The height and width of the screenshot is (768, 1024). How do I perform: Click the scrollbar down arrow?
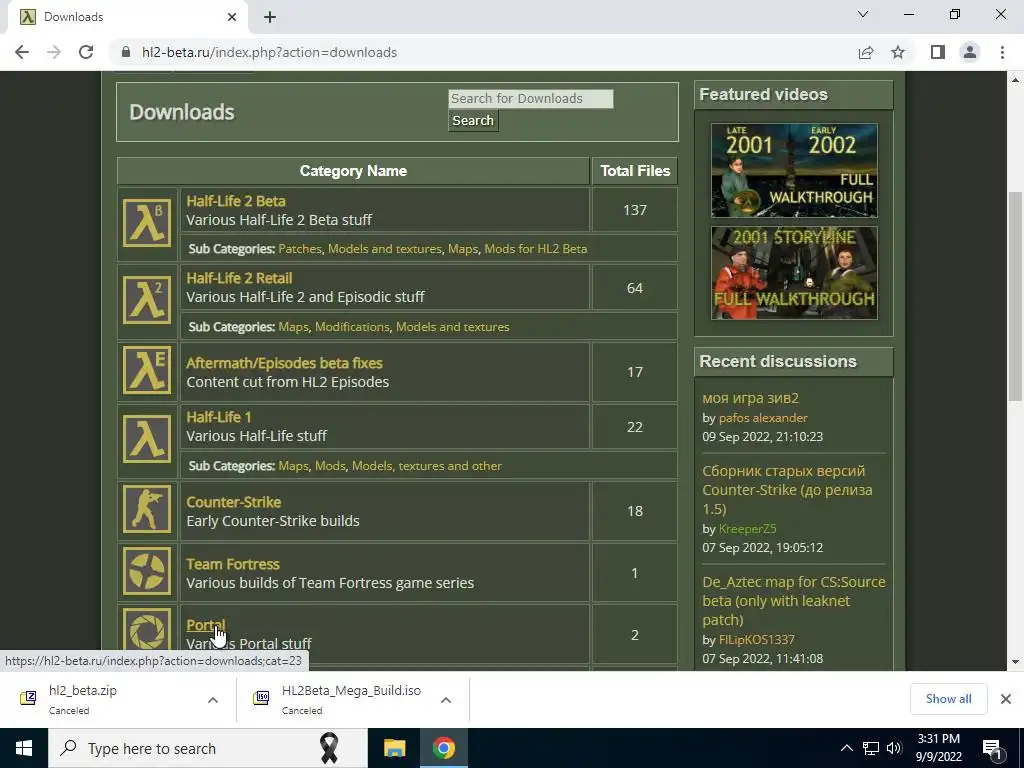pos(1016,662)
